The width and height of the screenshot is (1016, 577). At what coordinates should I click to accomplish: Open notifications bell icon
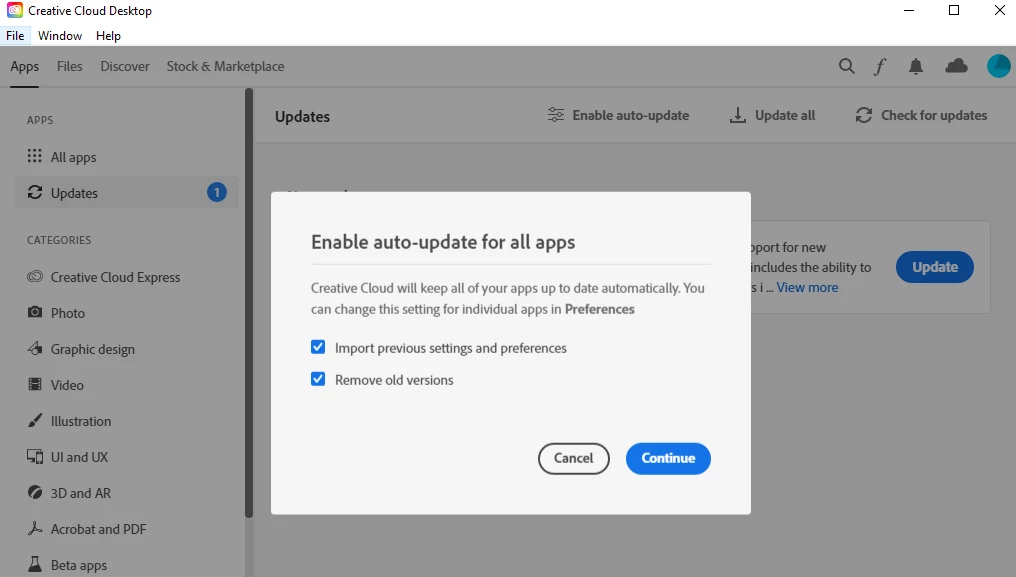(916, 66)
